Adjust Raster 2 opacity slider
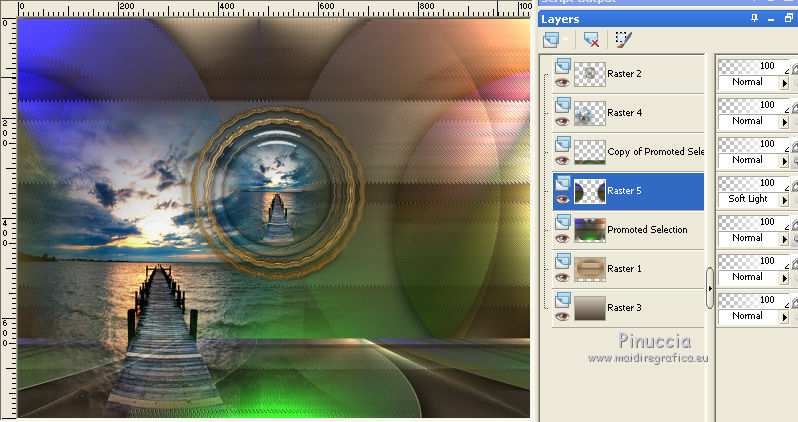The image size is (798, 422). [x=753, y=66]
